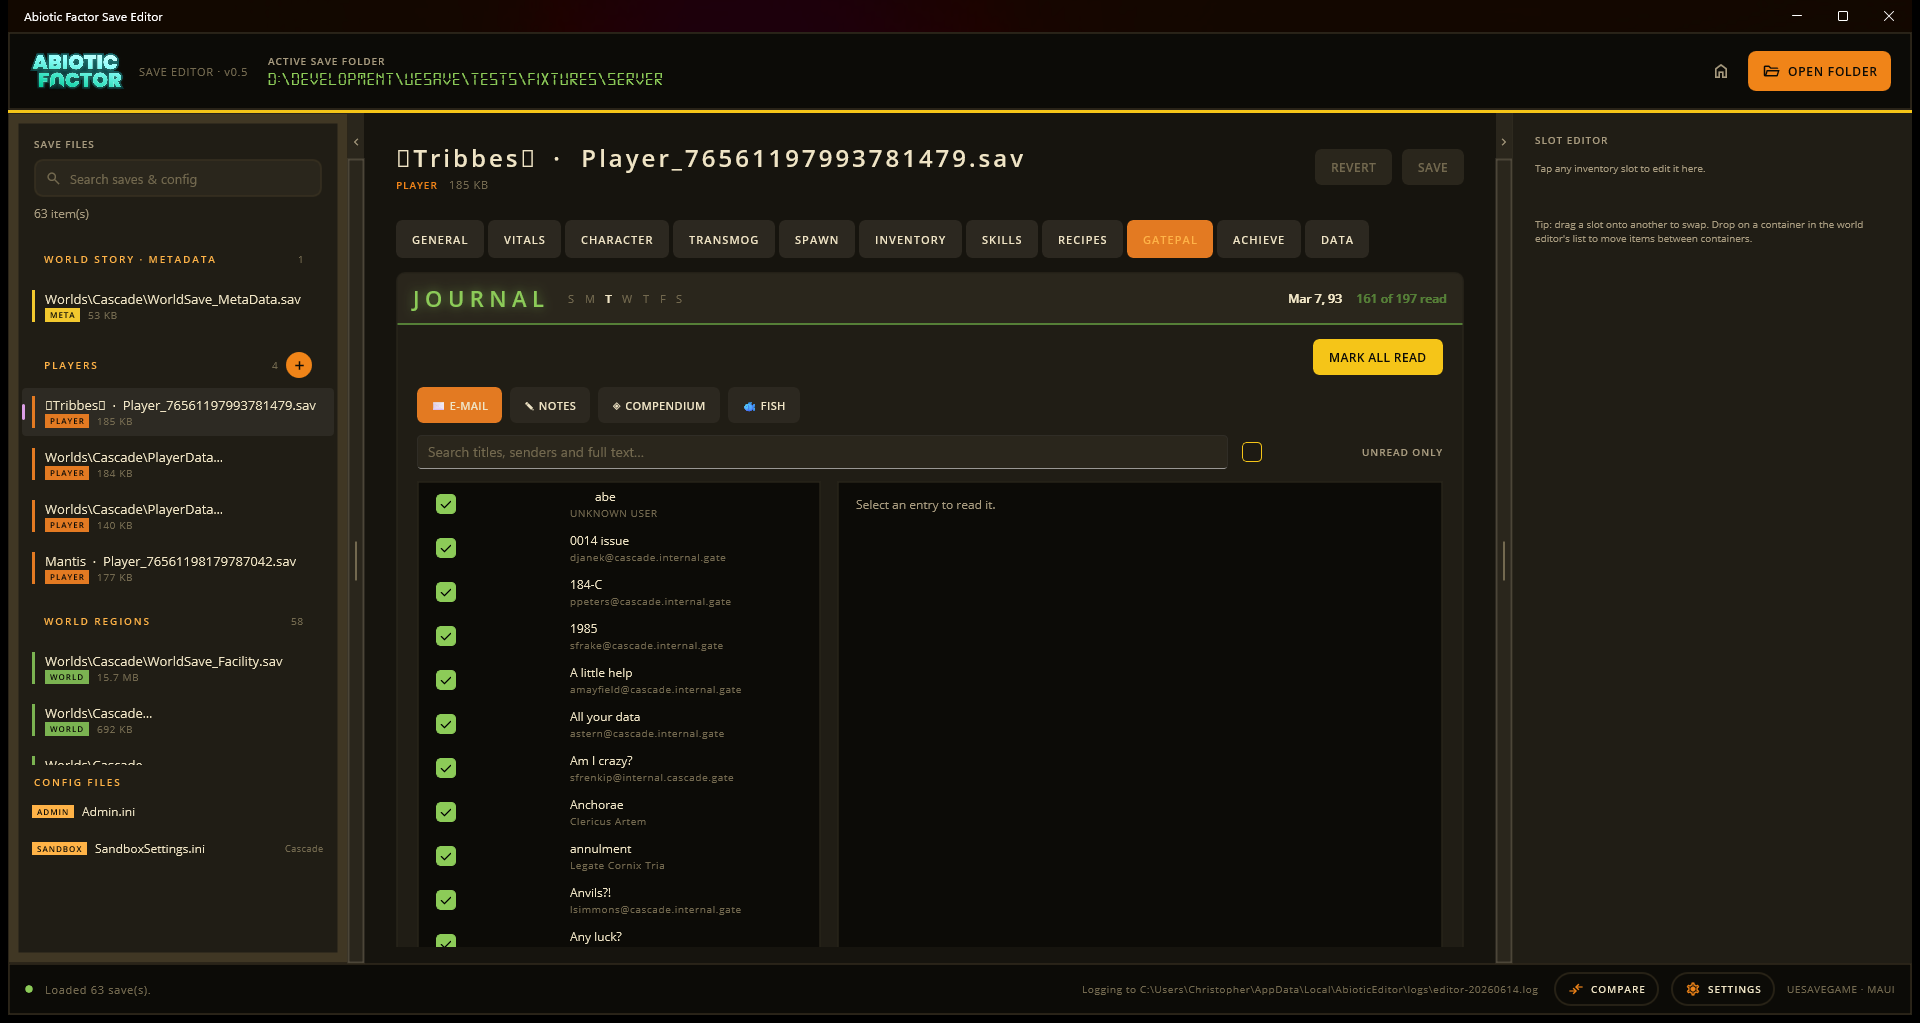Toggle read checkbox for 'annulment' email
The image size is (1920, 1023).
(446, 856)
